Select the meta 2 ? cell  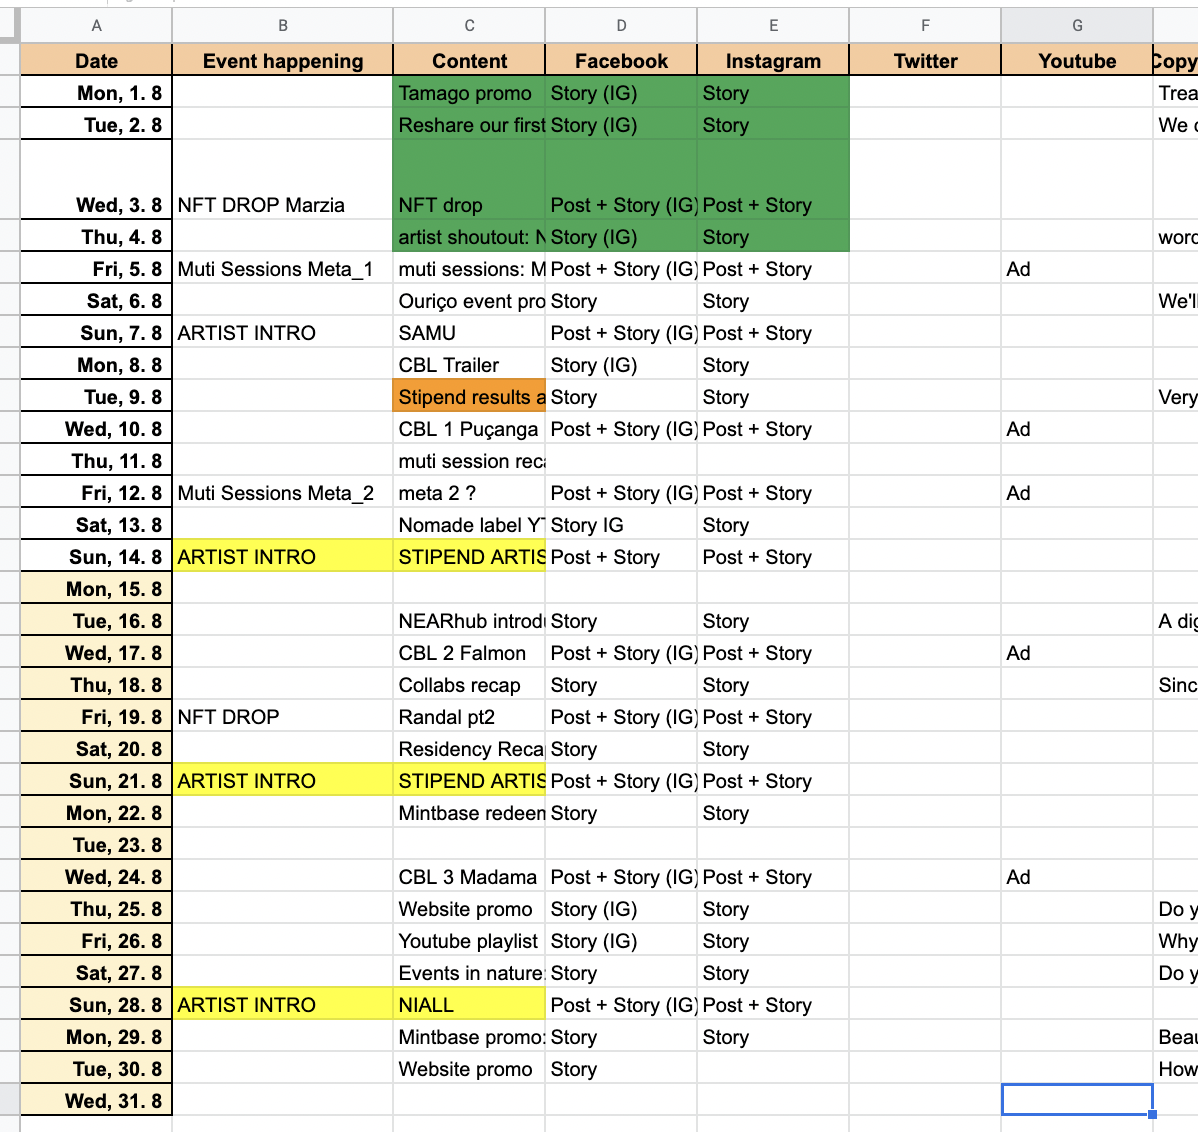click(x=469, y=493)
